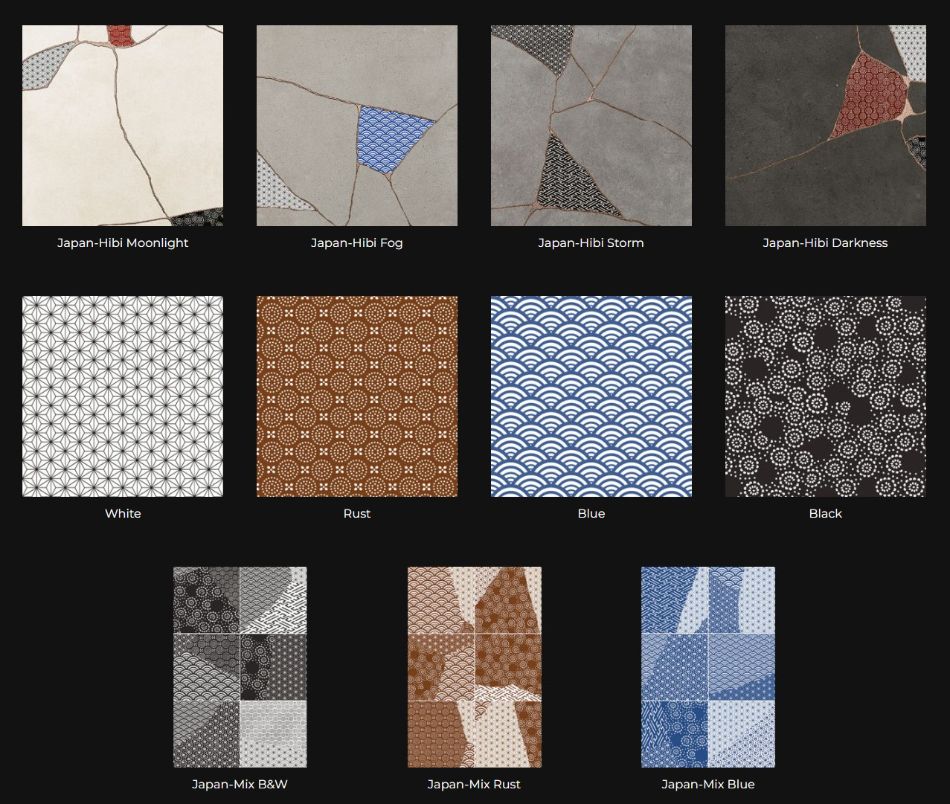Click the "Japan-Mix Rust" caption label
This screenshot has width=950, height=804.
click(474, 784)
